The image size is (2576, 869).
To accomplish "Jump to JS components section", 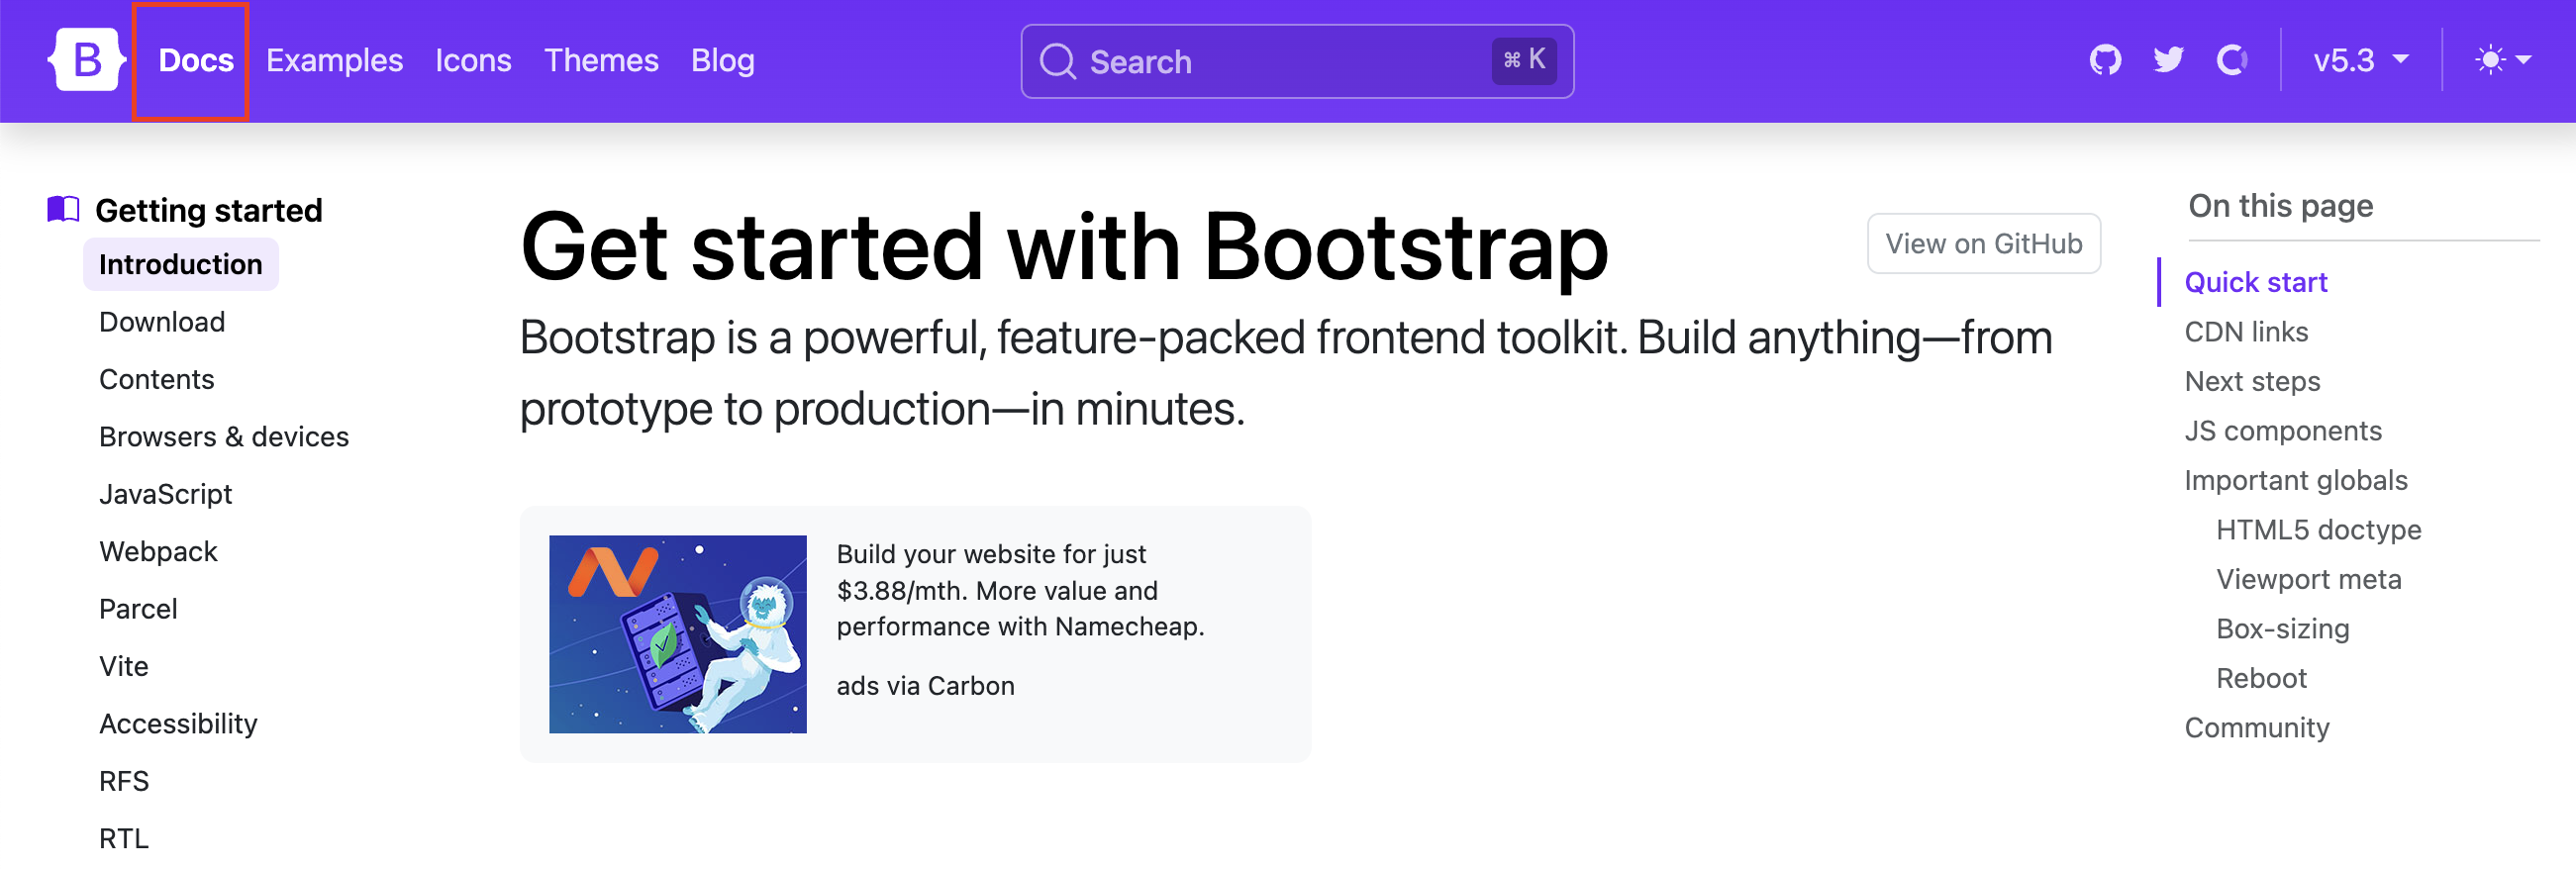I will (2283, 430).
